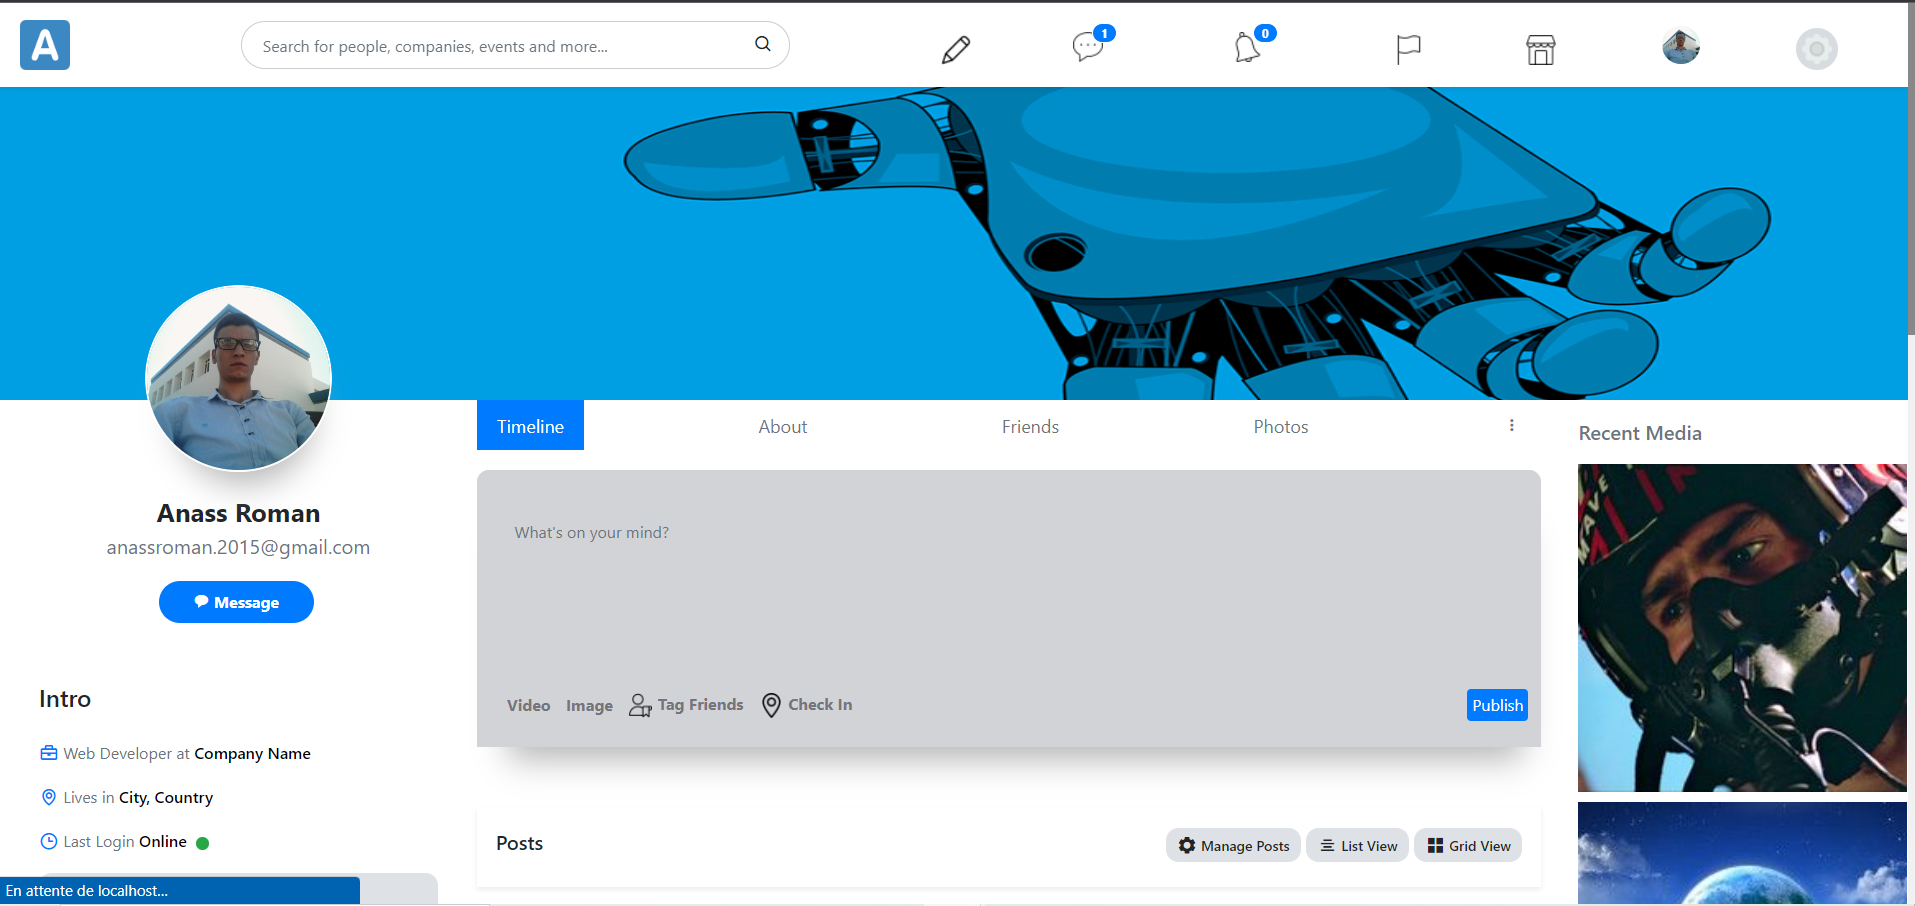This screenshot has width=1915, height=906.
Task: Click the notifications badge showing 0
Action: (1265, 33)
